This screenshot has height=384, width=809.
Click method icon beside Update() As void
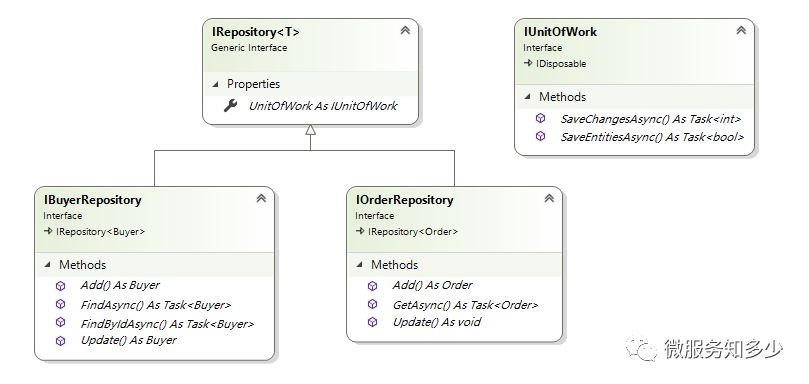pyautogui.click(x=373, y=322)
